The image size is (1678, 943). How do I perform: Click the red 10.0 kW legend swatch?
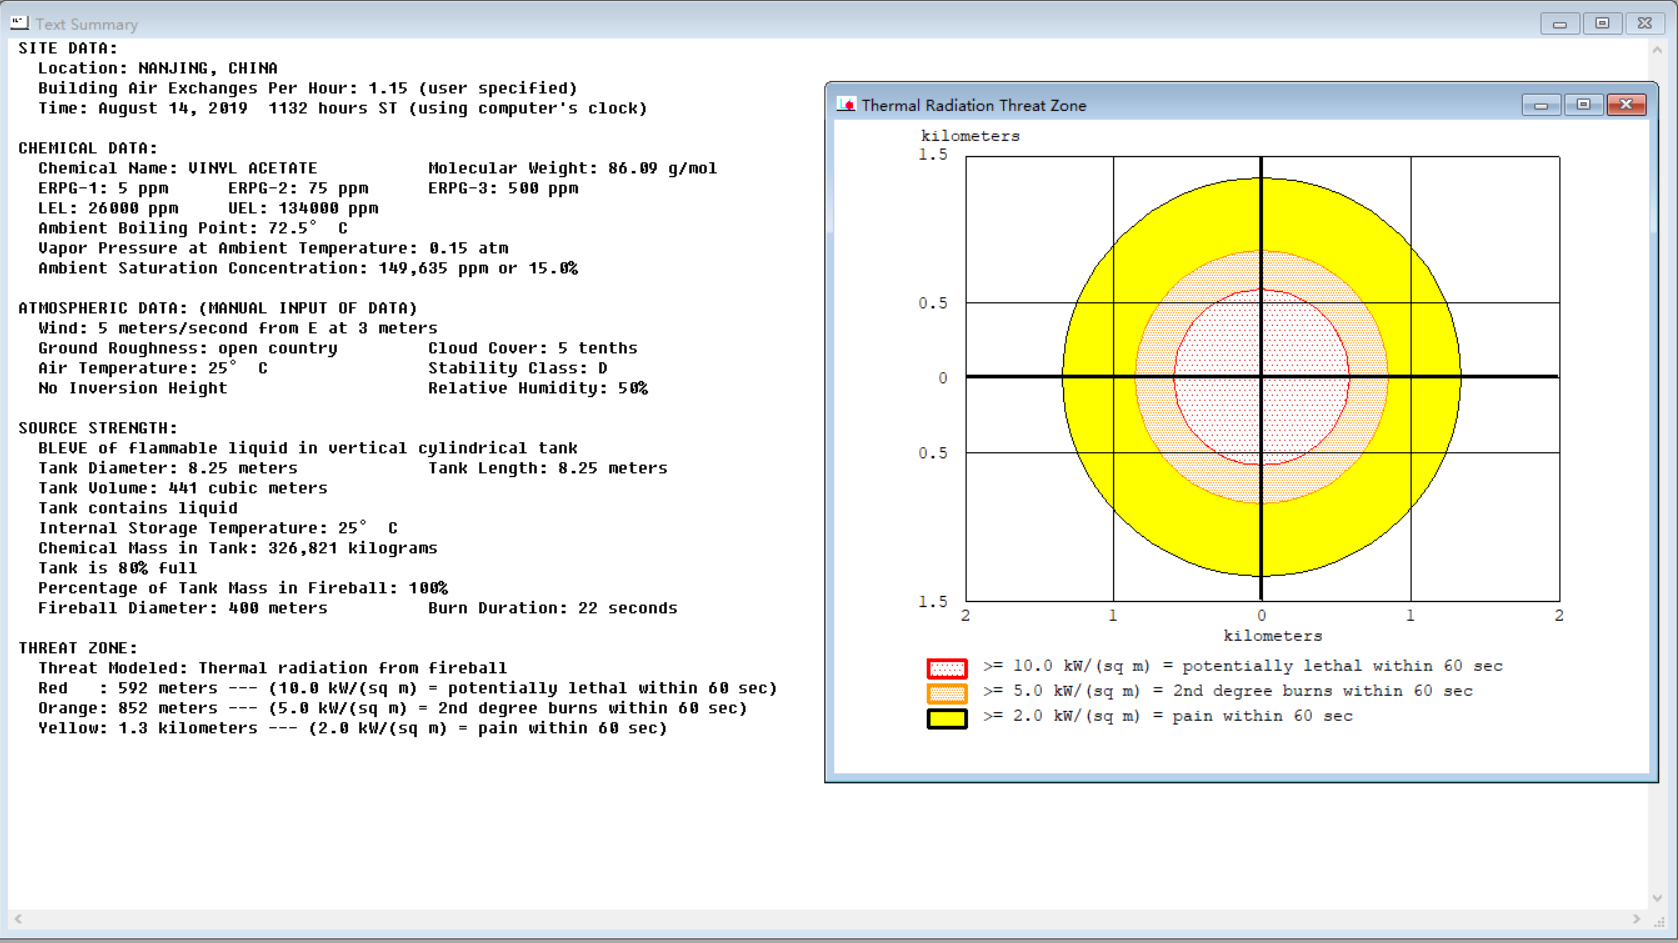[947, 668]
